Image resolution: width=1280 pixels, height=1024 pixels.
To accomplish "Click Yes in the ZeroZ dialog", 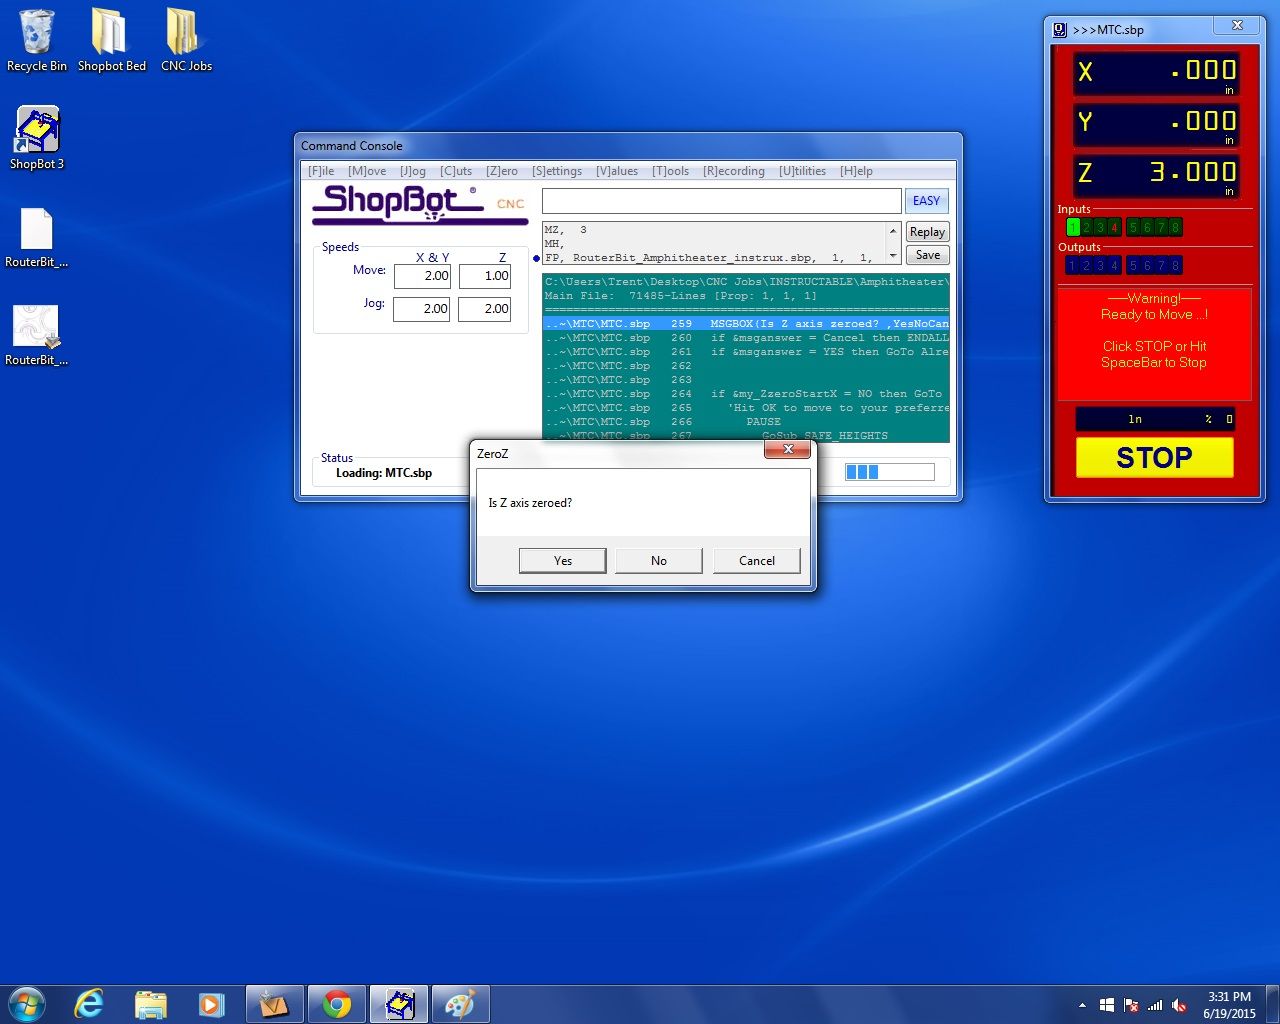I will coord(562,560).
